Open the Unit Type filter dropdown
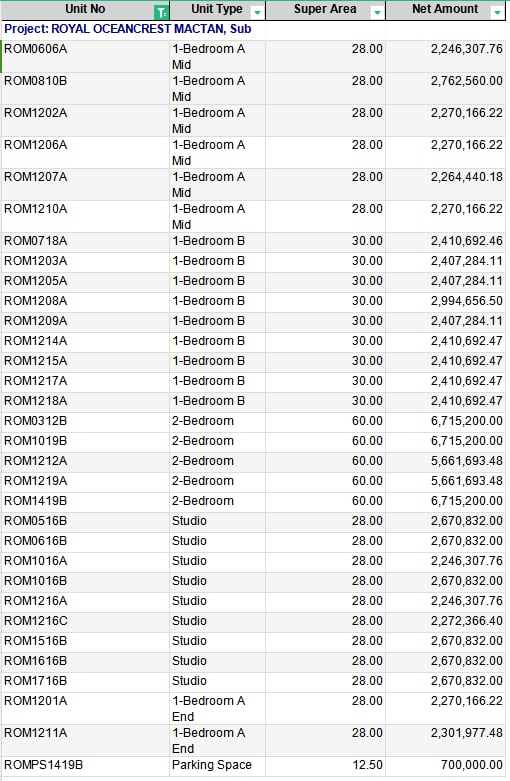Viewport: 510px width, 781px height. click(x=257, y=12)
